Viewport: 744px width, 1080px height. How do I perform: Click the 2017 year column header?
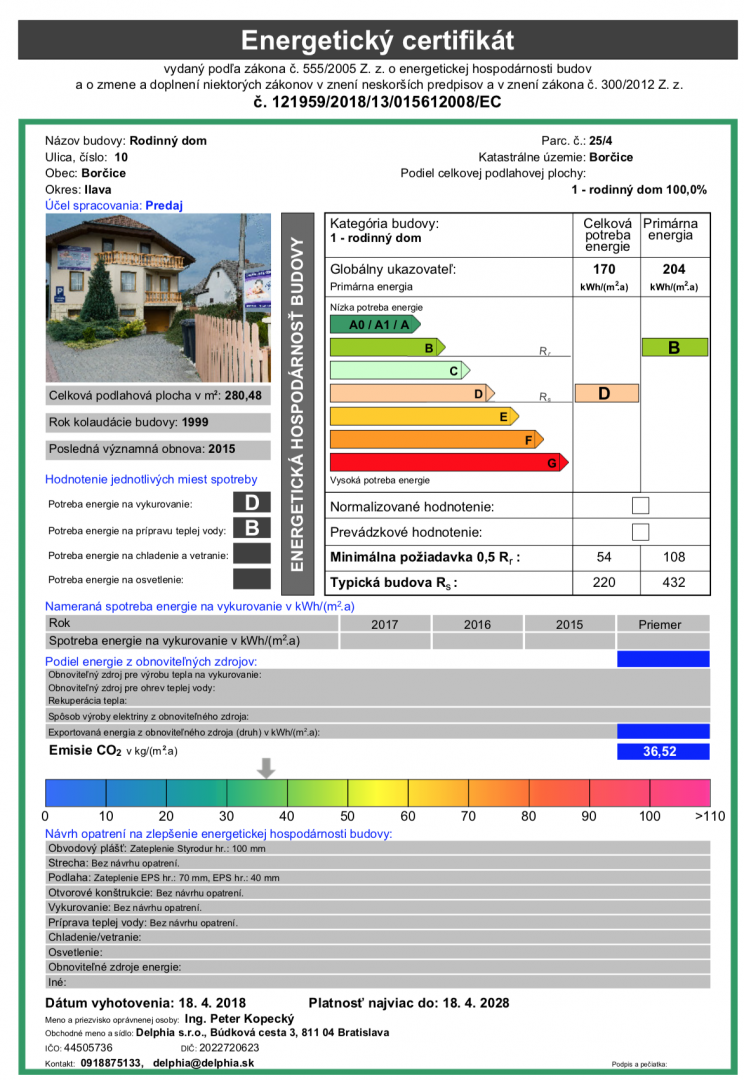coord(384,624)
